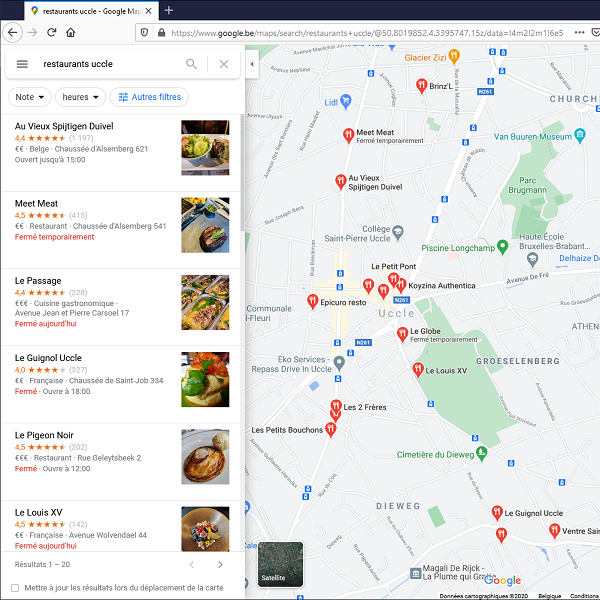600x600 pixels.
Task: Click Koyzina Authentica map pin
Action: pyautogui.click(x=401, y=285)
